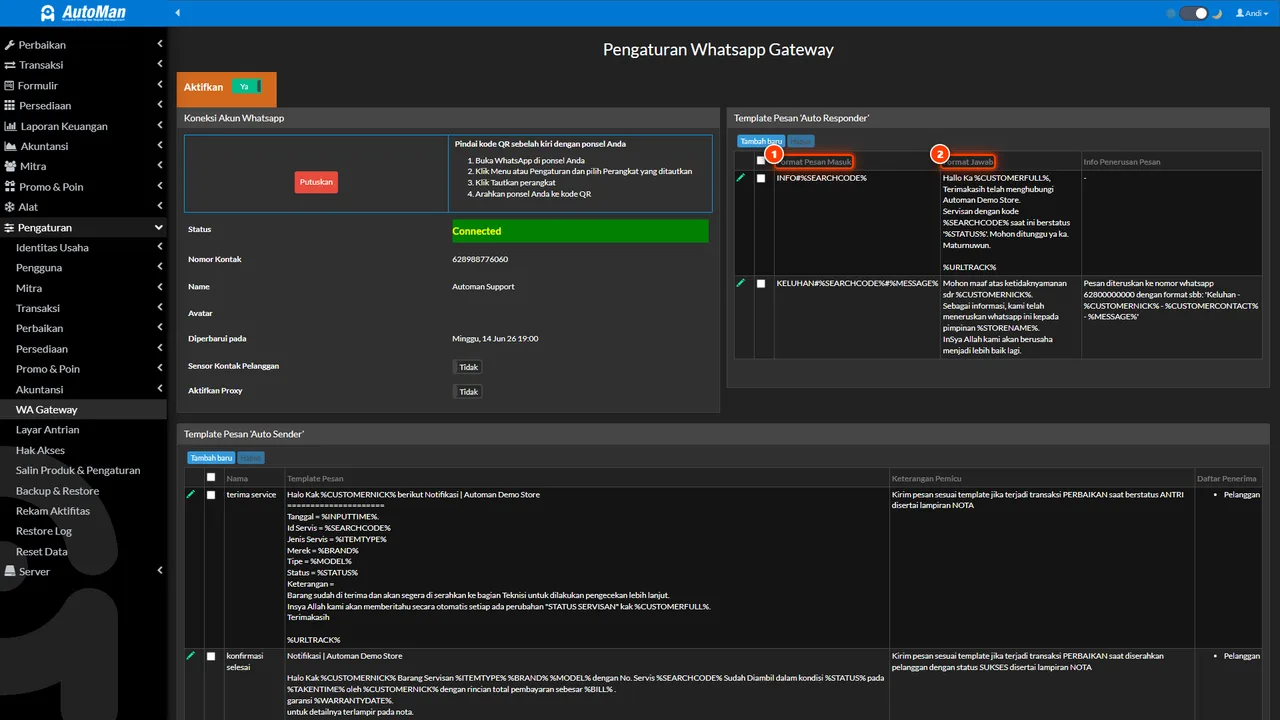Click the moon icon in the header
The height and width of the screenshot is (720, 1280).
pos(1217,13)
